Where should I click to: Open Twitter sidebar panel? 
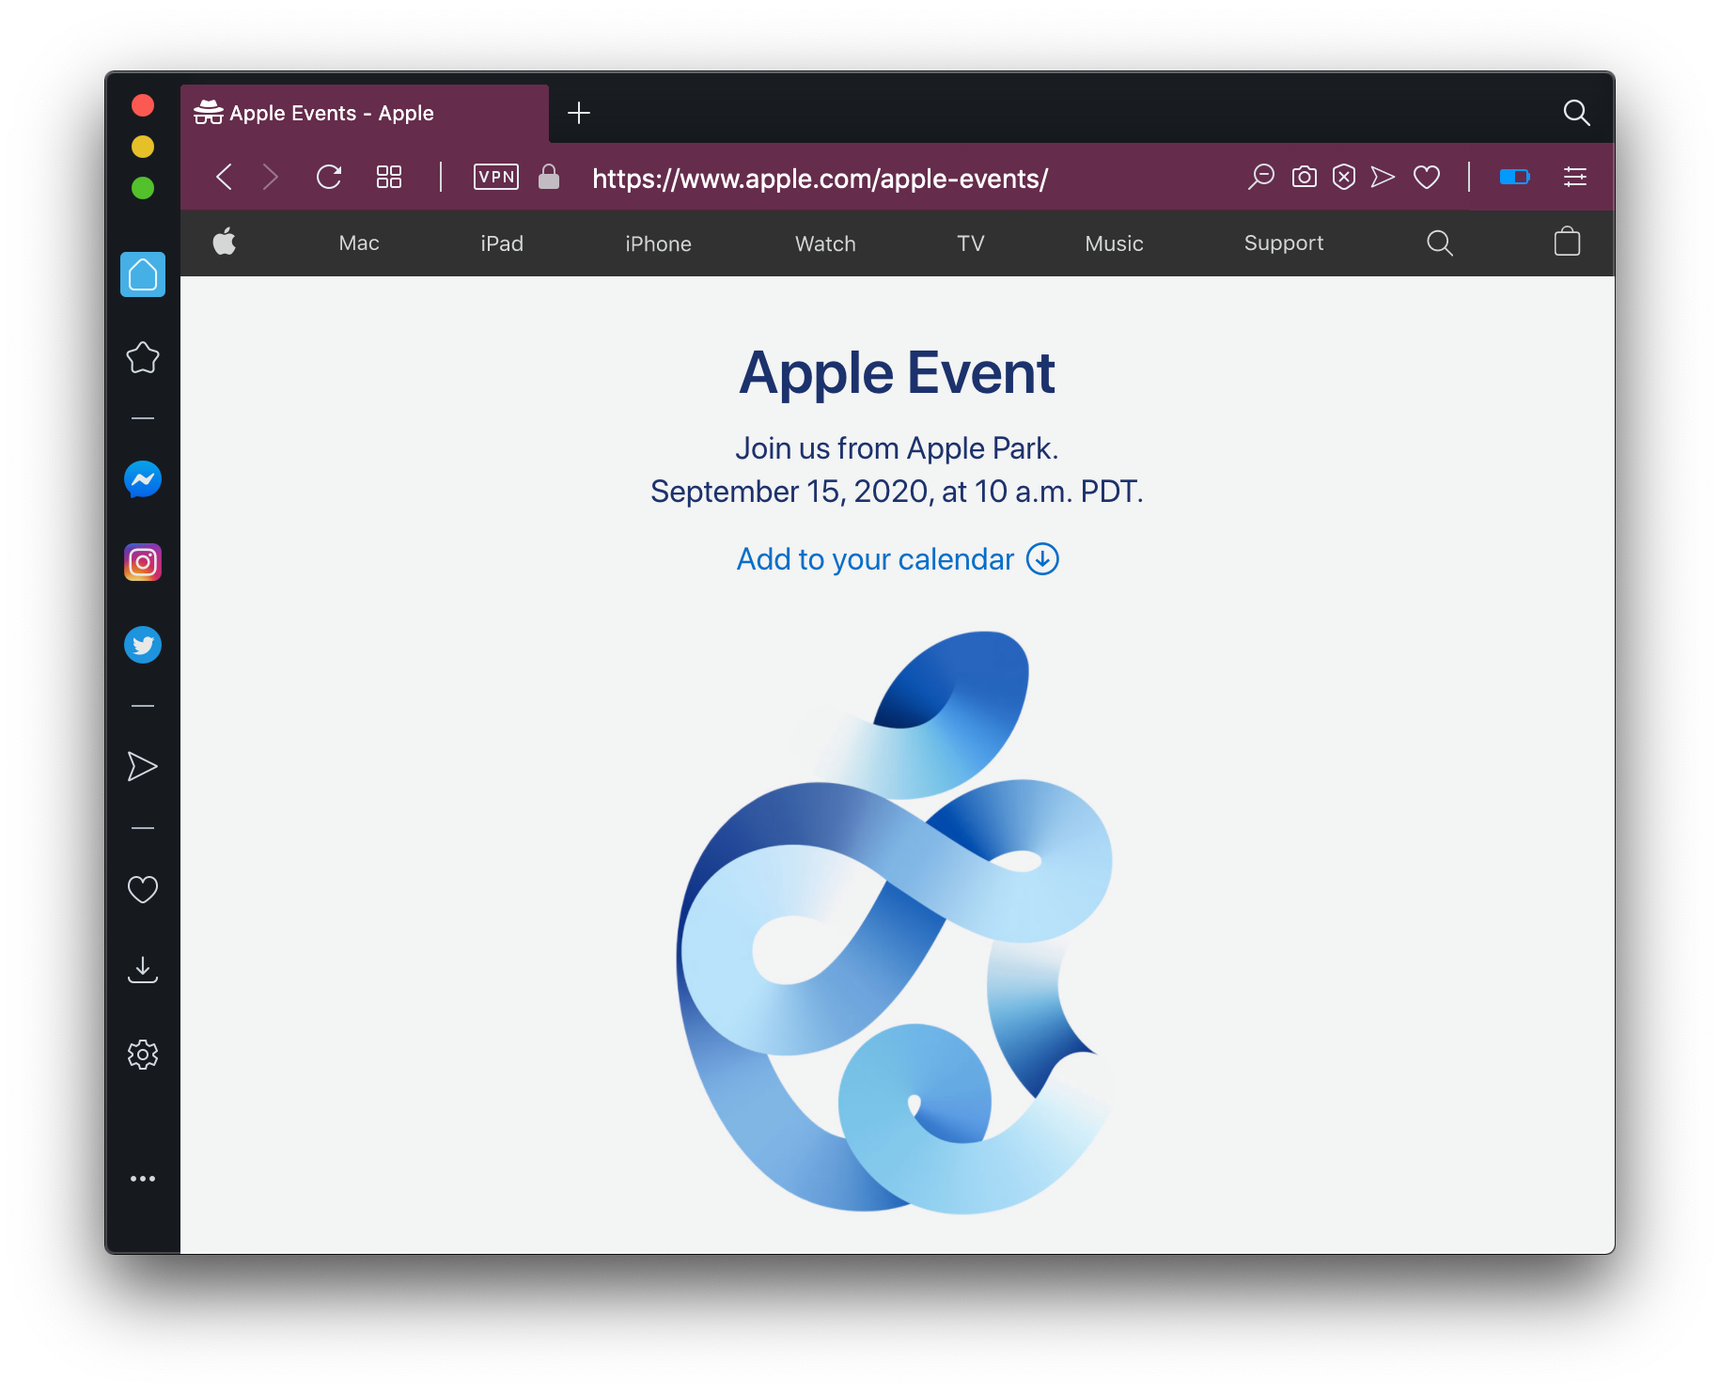click(143, 645)
